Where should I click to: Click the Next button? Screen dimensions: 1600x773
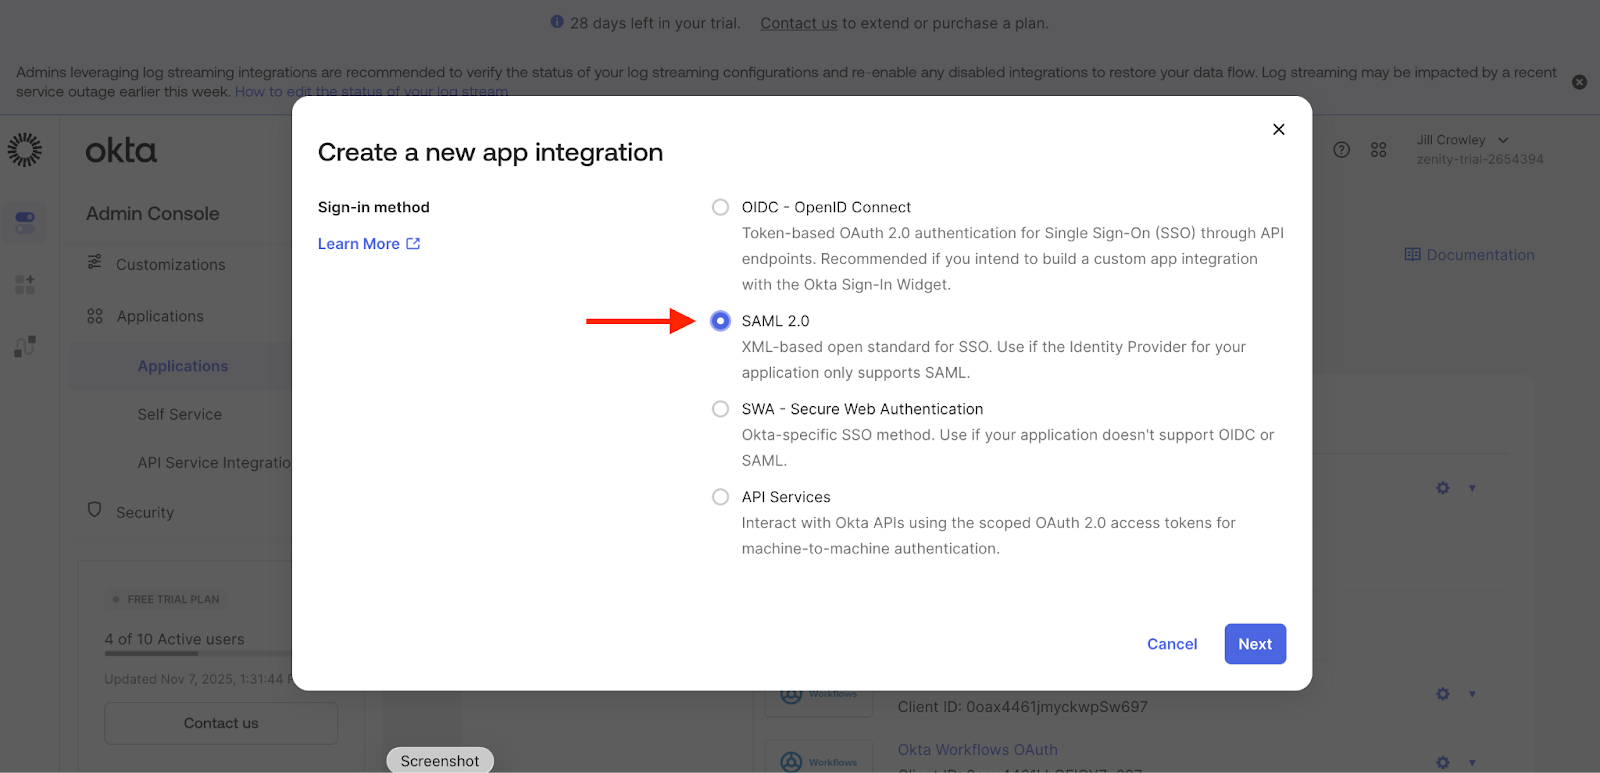(1254, 644)
